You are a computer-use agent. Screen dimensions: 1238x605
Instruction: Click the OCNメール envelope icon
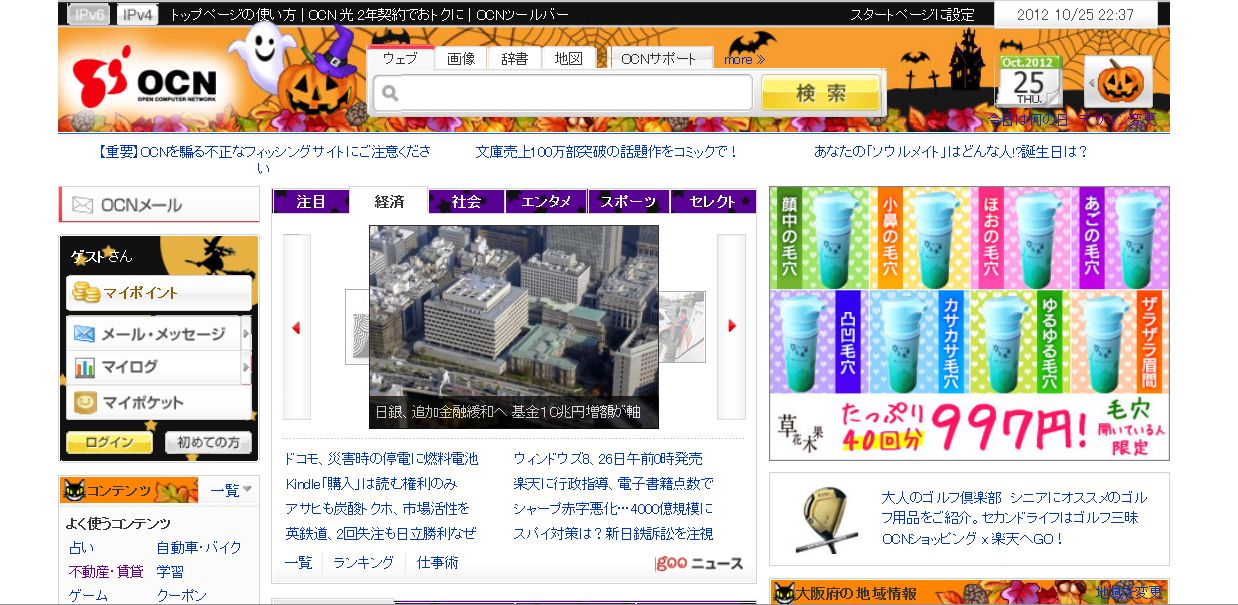(80, 205)
